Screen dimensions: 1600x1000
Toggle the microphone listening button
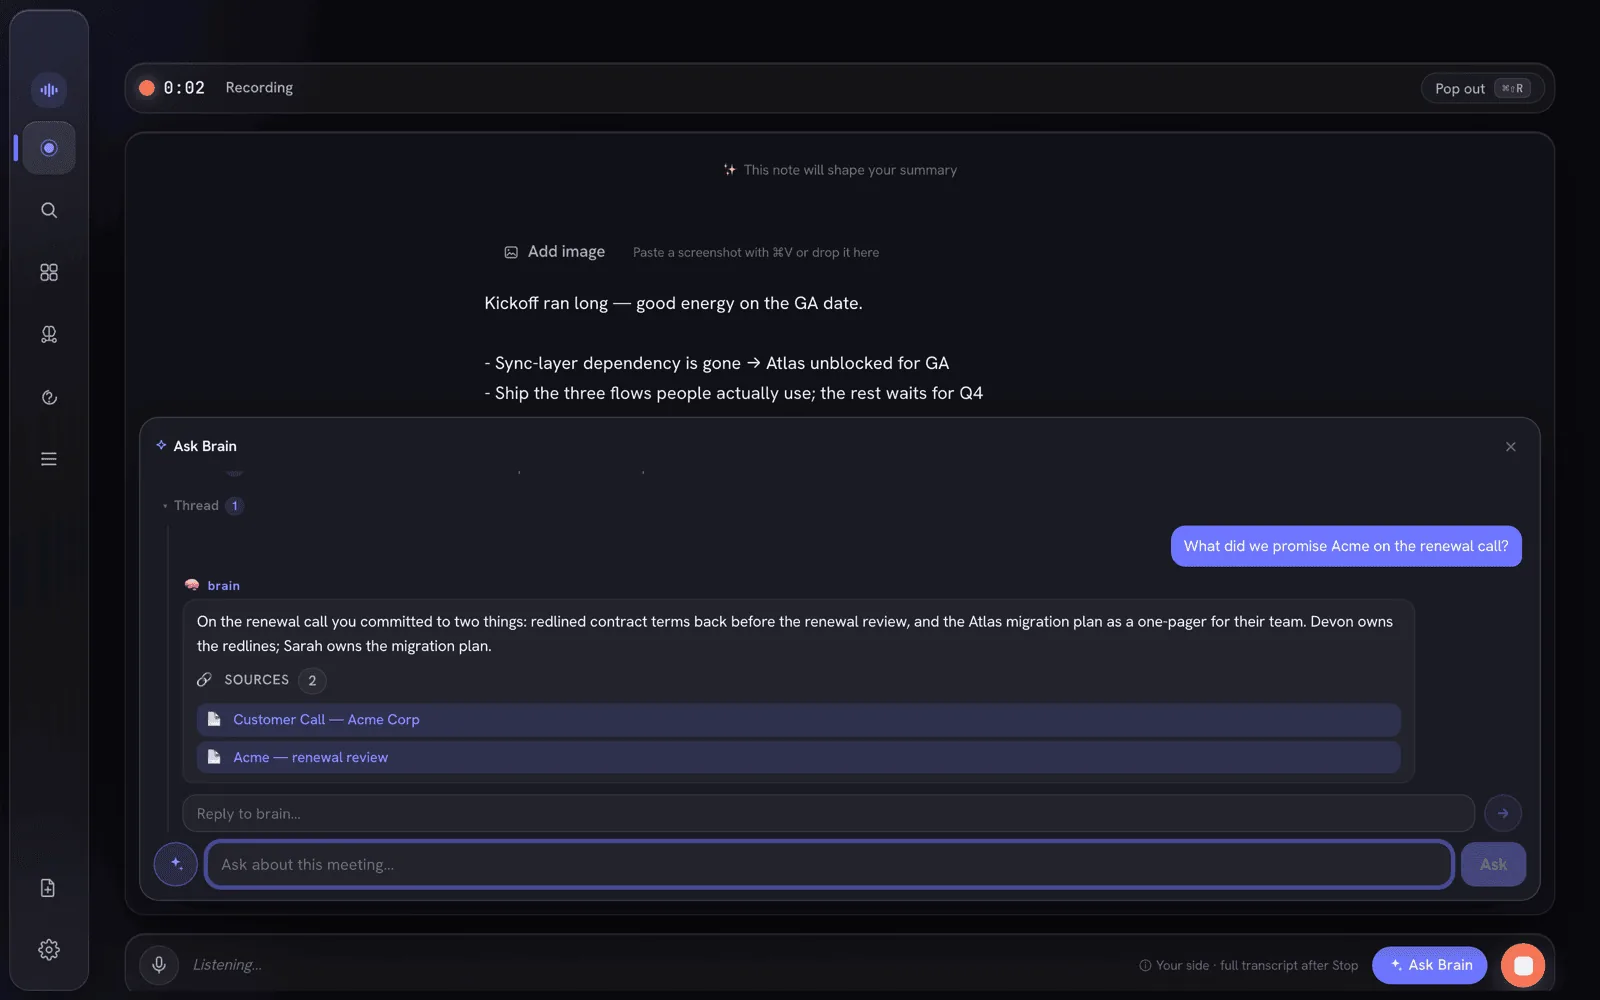click(x=159, y=965)
